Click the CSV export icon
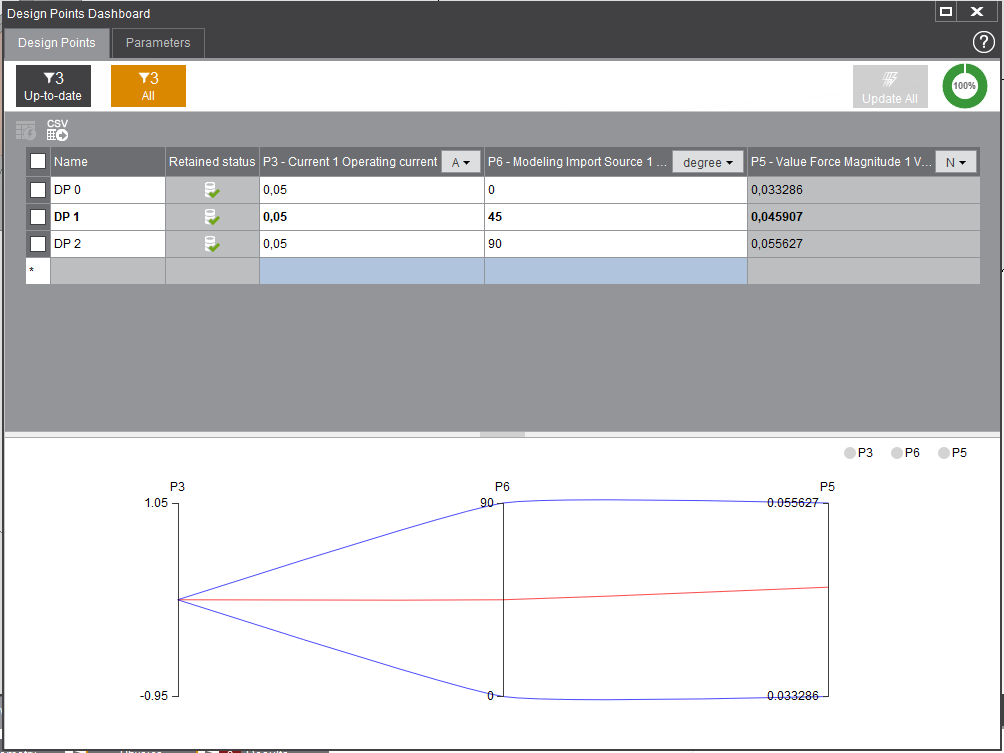 [58, 130]
